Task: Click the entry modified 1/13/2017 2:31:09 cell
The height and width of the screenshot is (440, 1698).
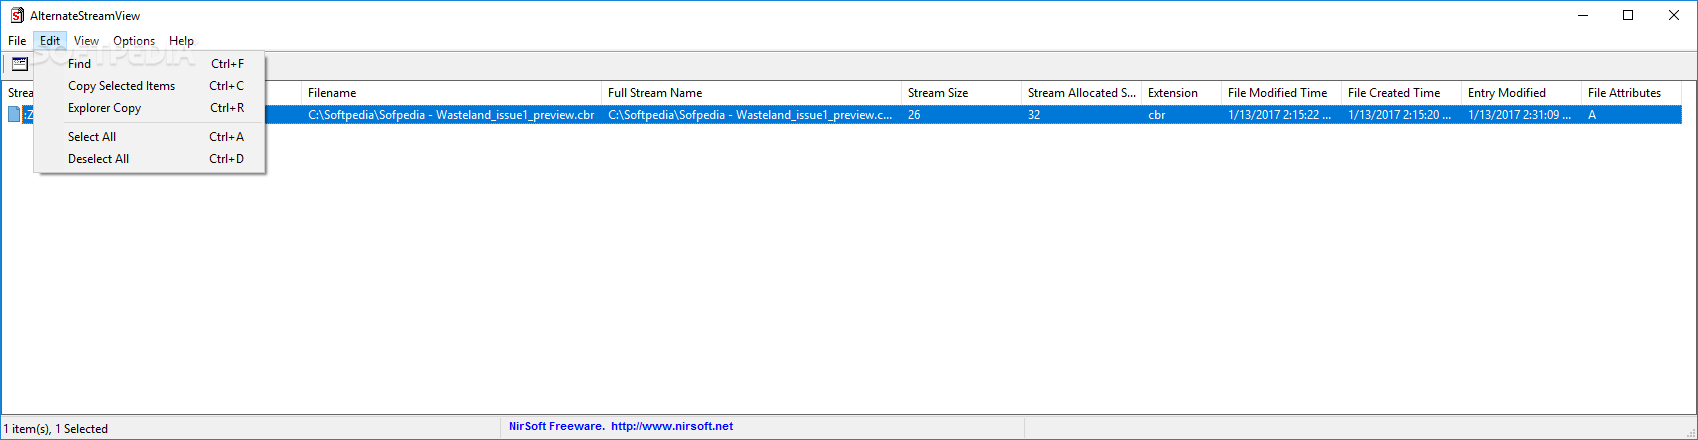Action: click(1521, 115)
